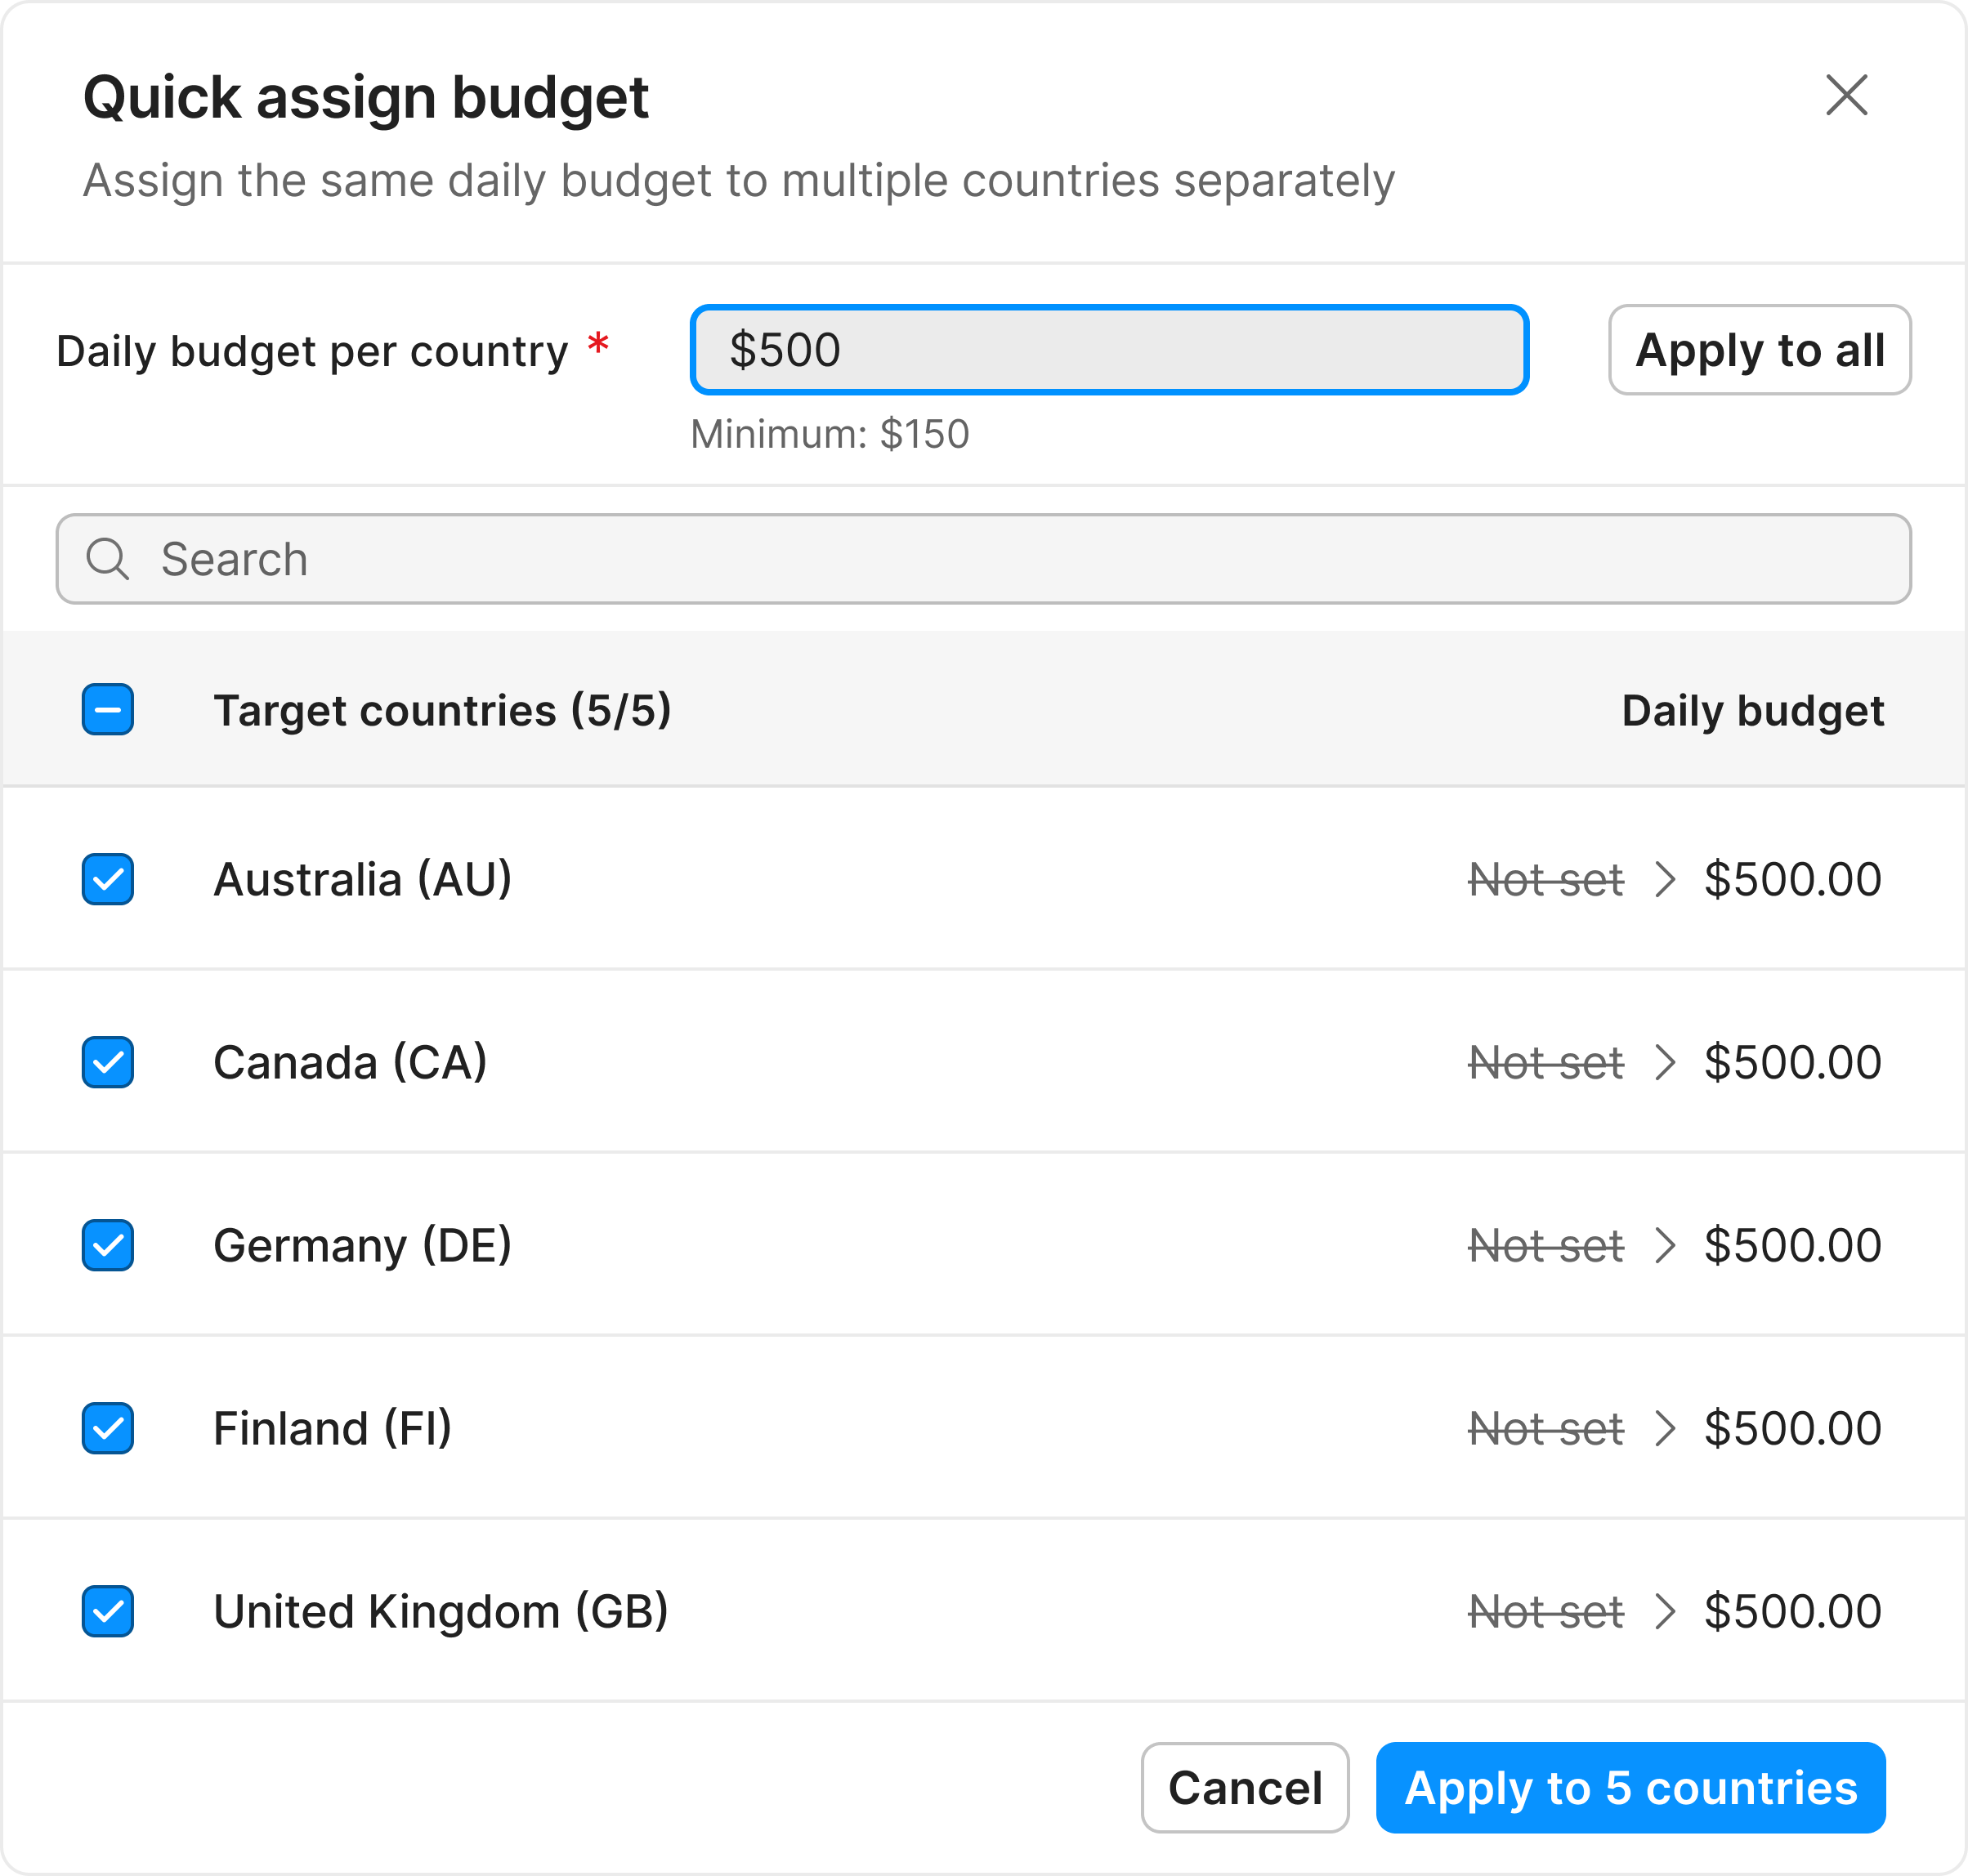
Task: Uncheck the Canada (CA) checkbox
Action: pos(108,1062)
